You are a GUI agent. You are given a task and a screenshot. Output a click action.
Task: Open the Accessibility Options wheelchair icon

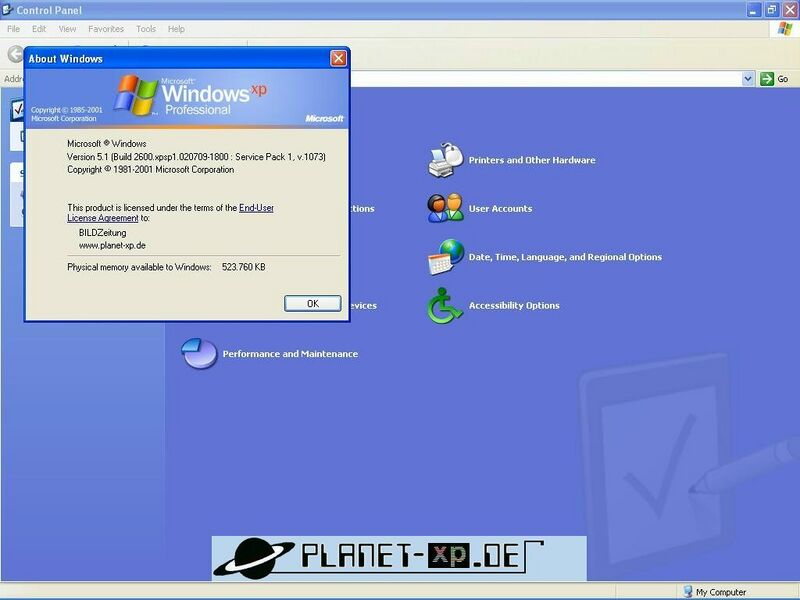[444, 306]
